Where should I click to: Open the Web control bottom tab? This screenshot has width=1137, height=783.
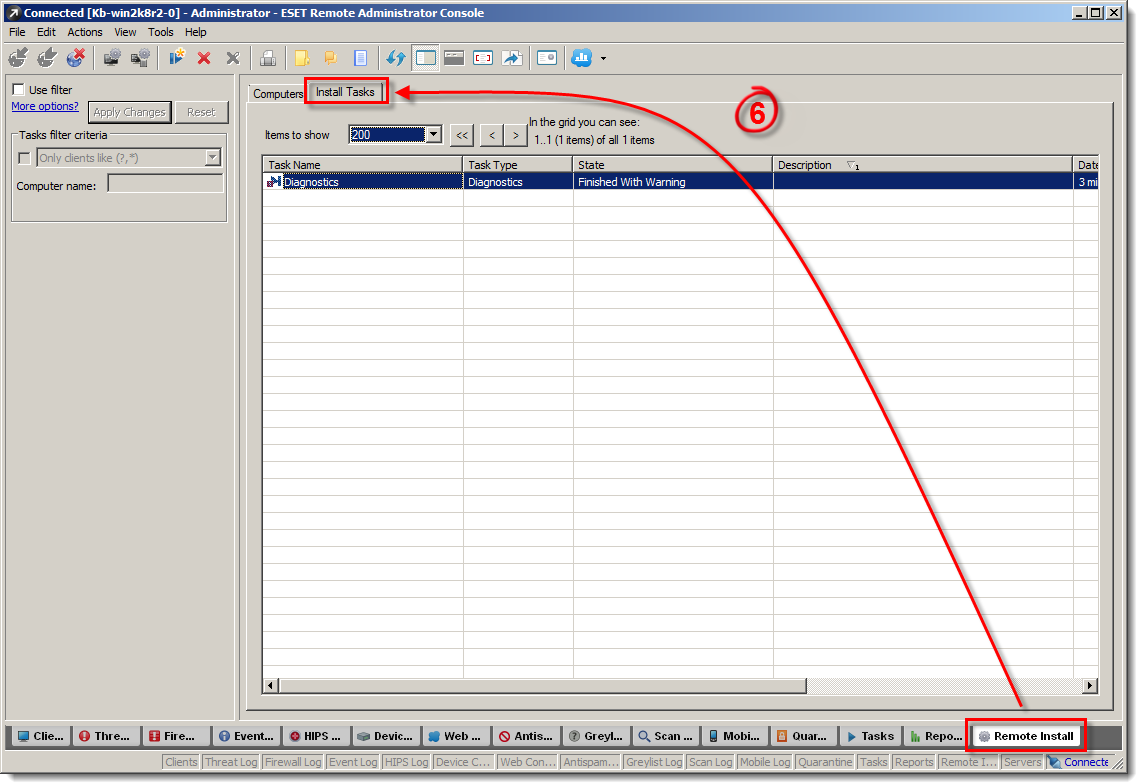[x=456, y=736]
